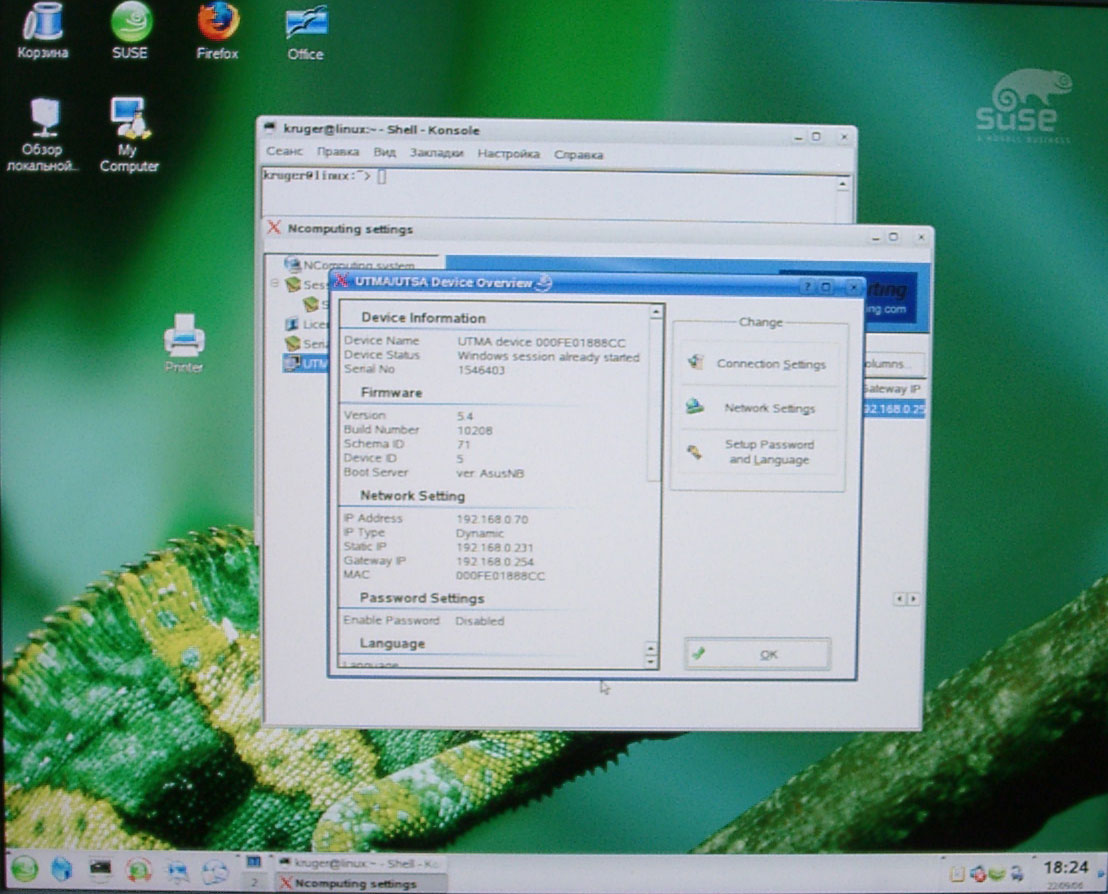This screenshot has height=894, width=1108.
Task: Click the IP Address value 192.168.0.70
Action: (492, 519)
